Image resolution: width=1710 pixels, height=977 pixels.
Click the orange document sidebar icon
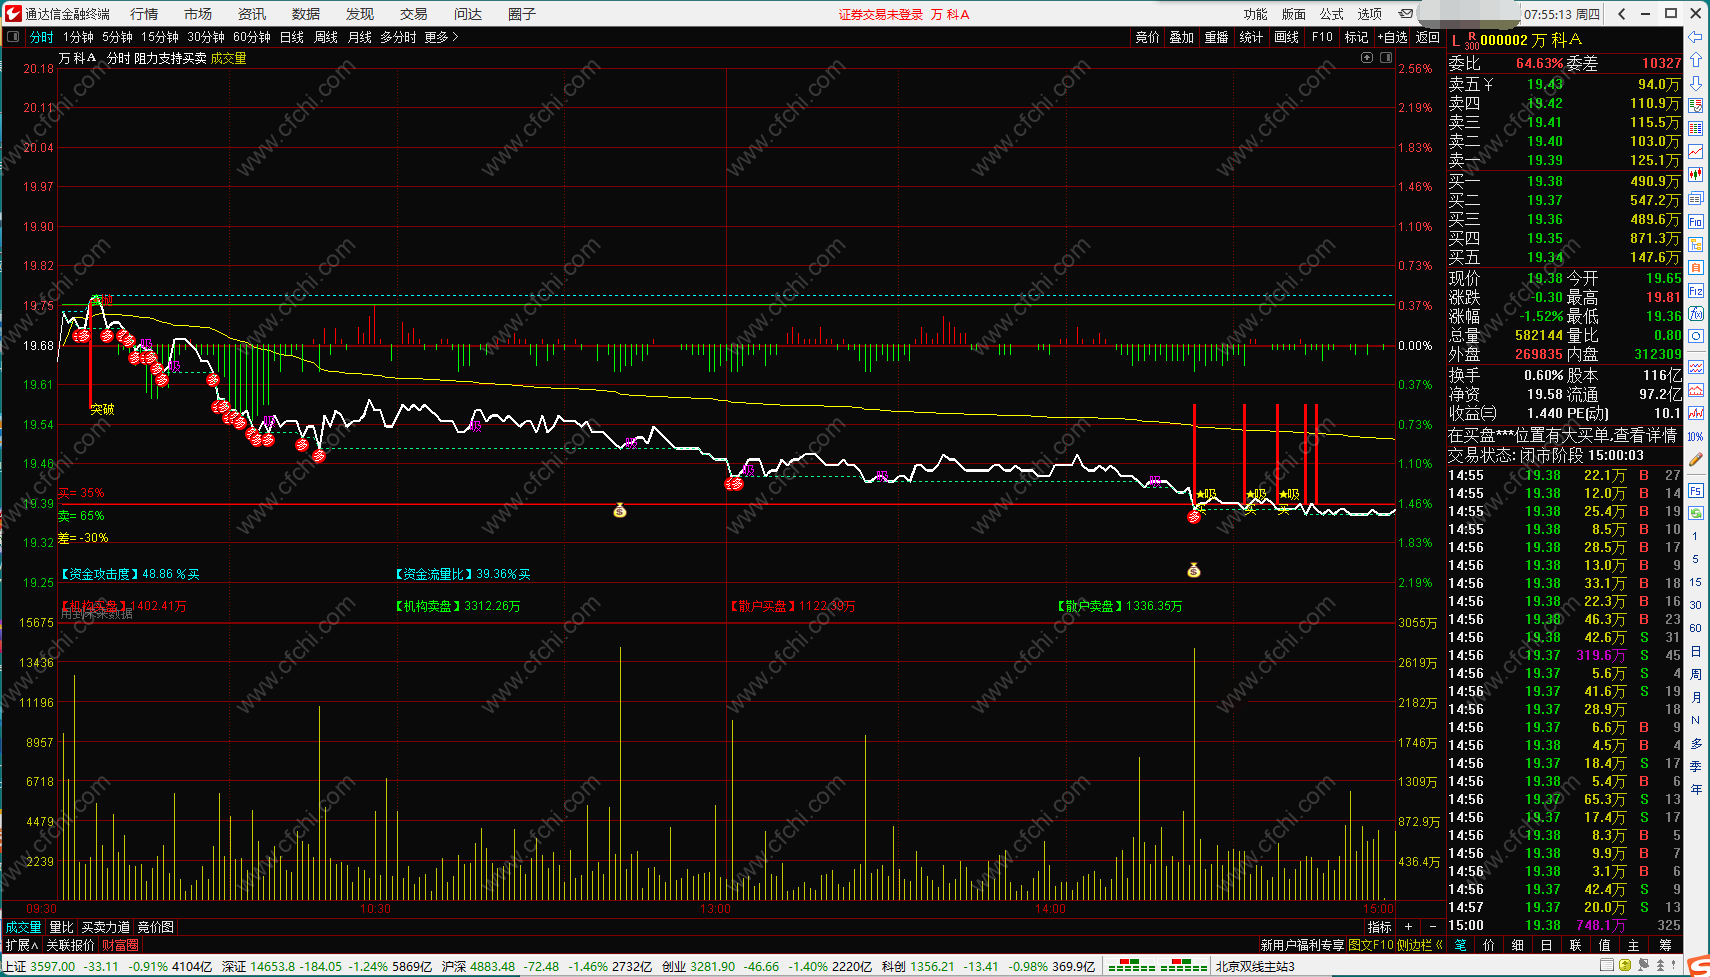[x=1696, y=268]
